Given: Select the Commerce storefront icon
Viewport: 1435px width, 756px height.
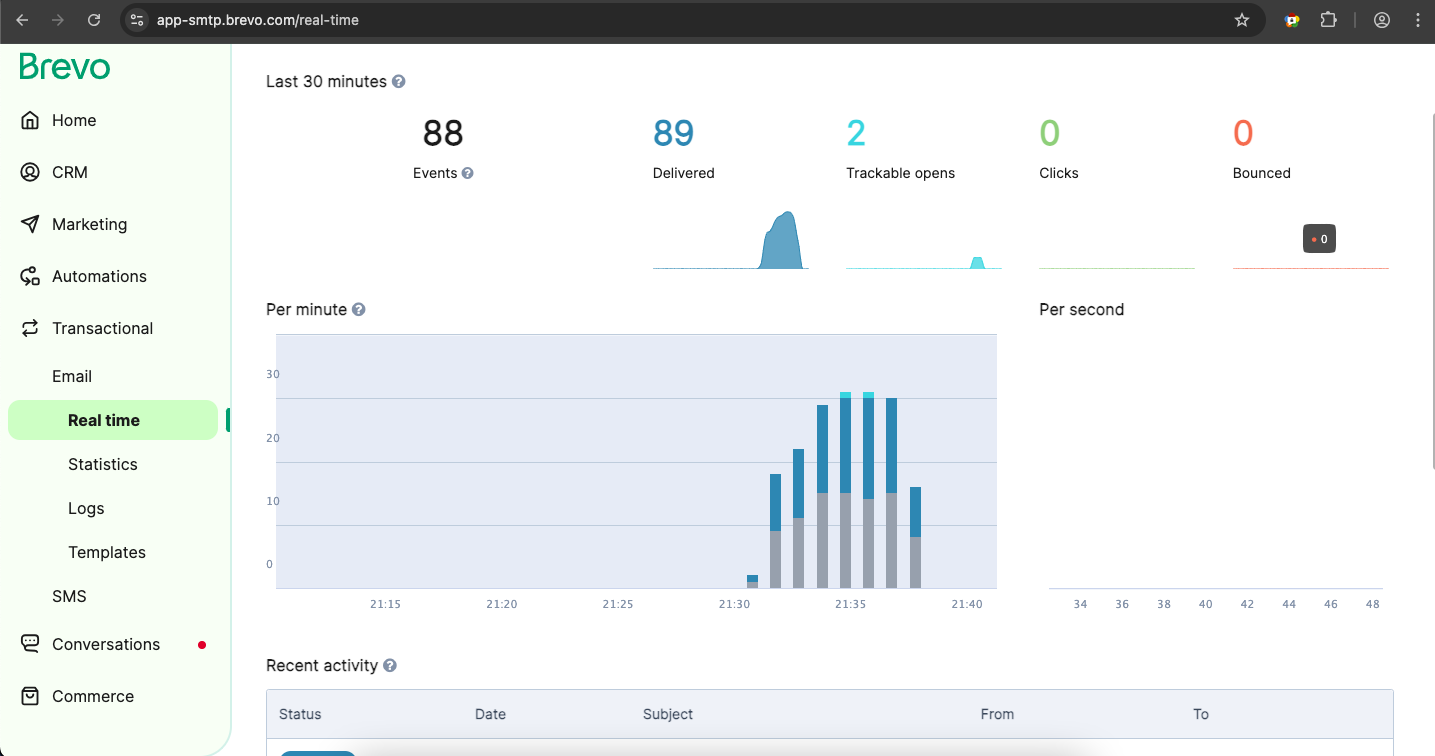Looking at the screenshot, I should coord(30,696).
